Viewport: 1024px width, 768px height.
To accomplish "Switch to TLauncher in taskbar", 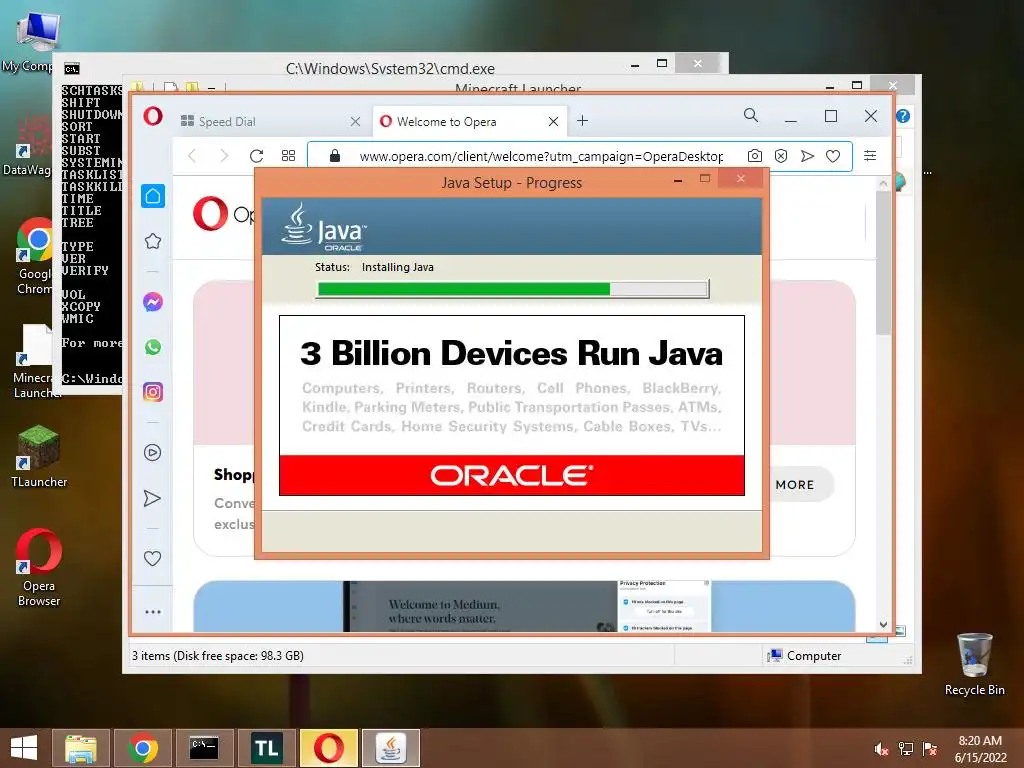I will [266, 748].
